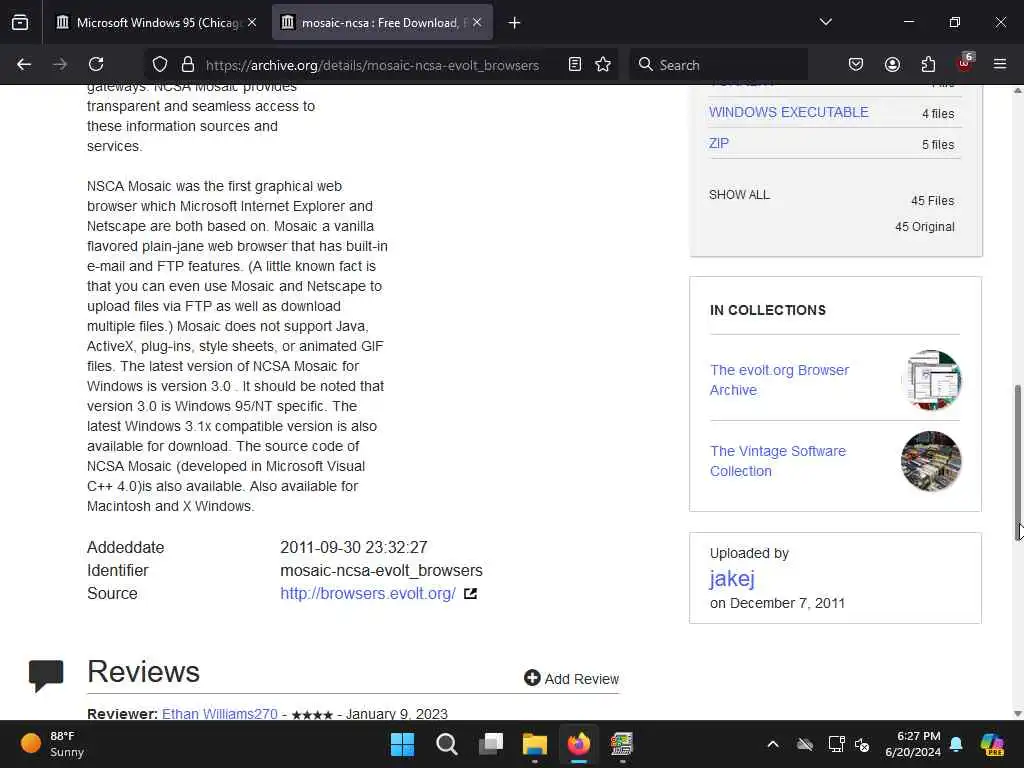Open Windows Start menu

pyautogui.click(x=402, y=744)
